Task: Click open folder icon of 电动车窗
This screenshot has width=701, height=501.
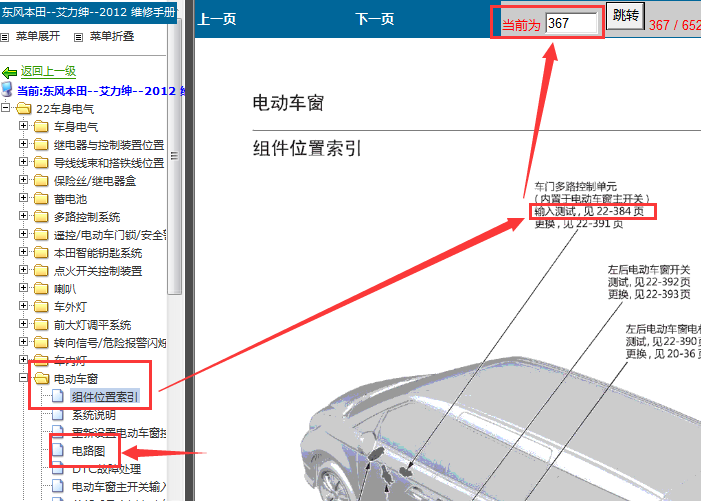Action: point(42,379)
